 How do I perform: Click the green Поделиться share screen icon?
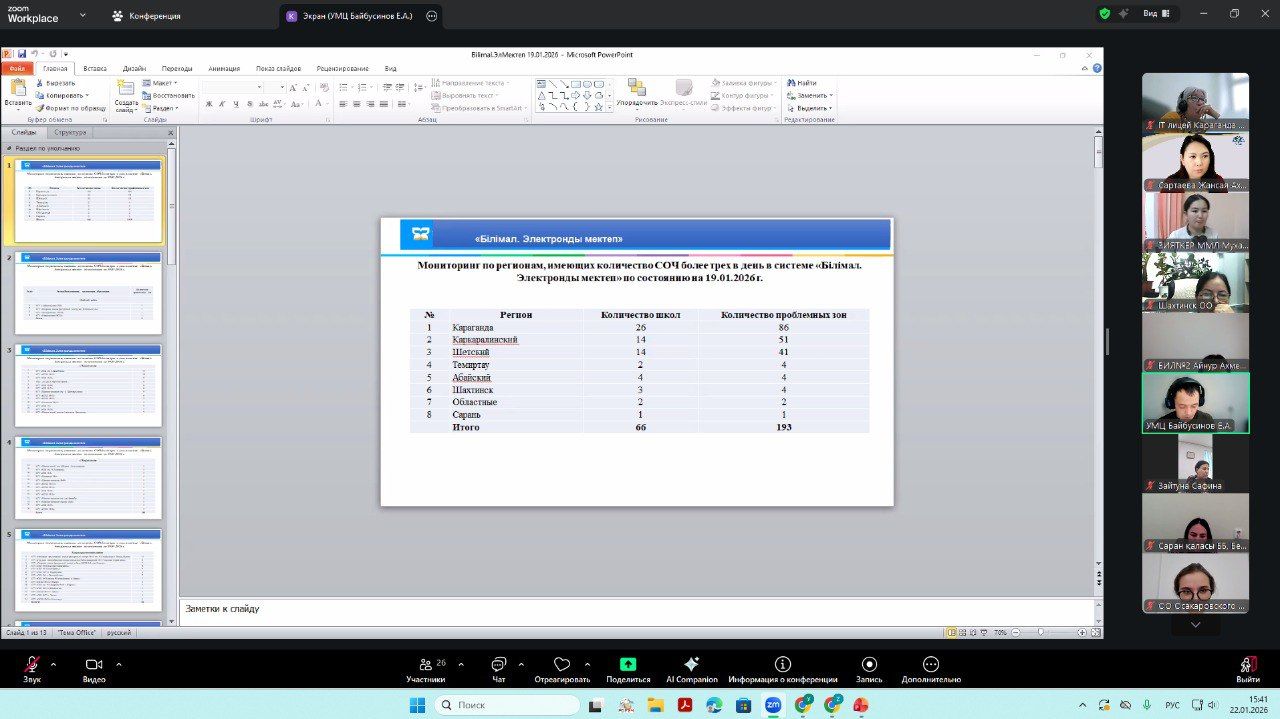click(627, 666)
